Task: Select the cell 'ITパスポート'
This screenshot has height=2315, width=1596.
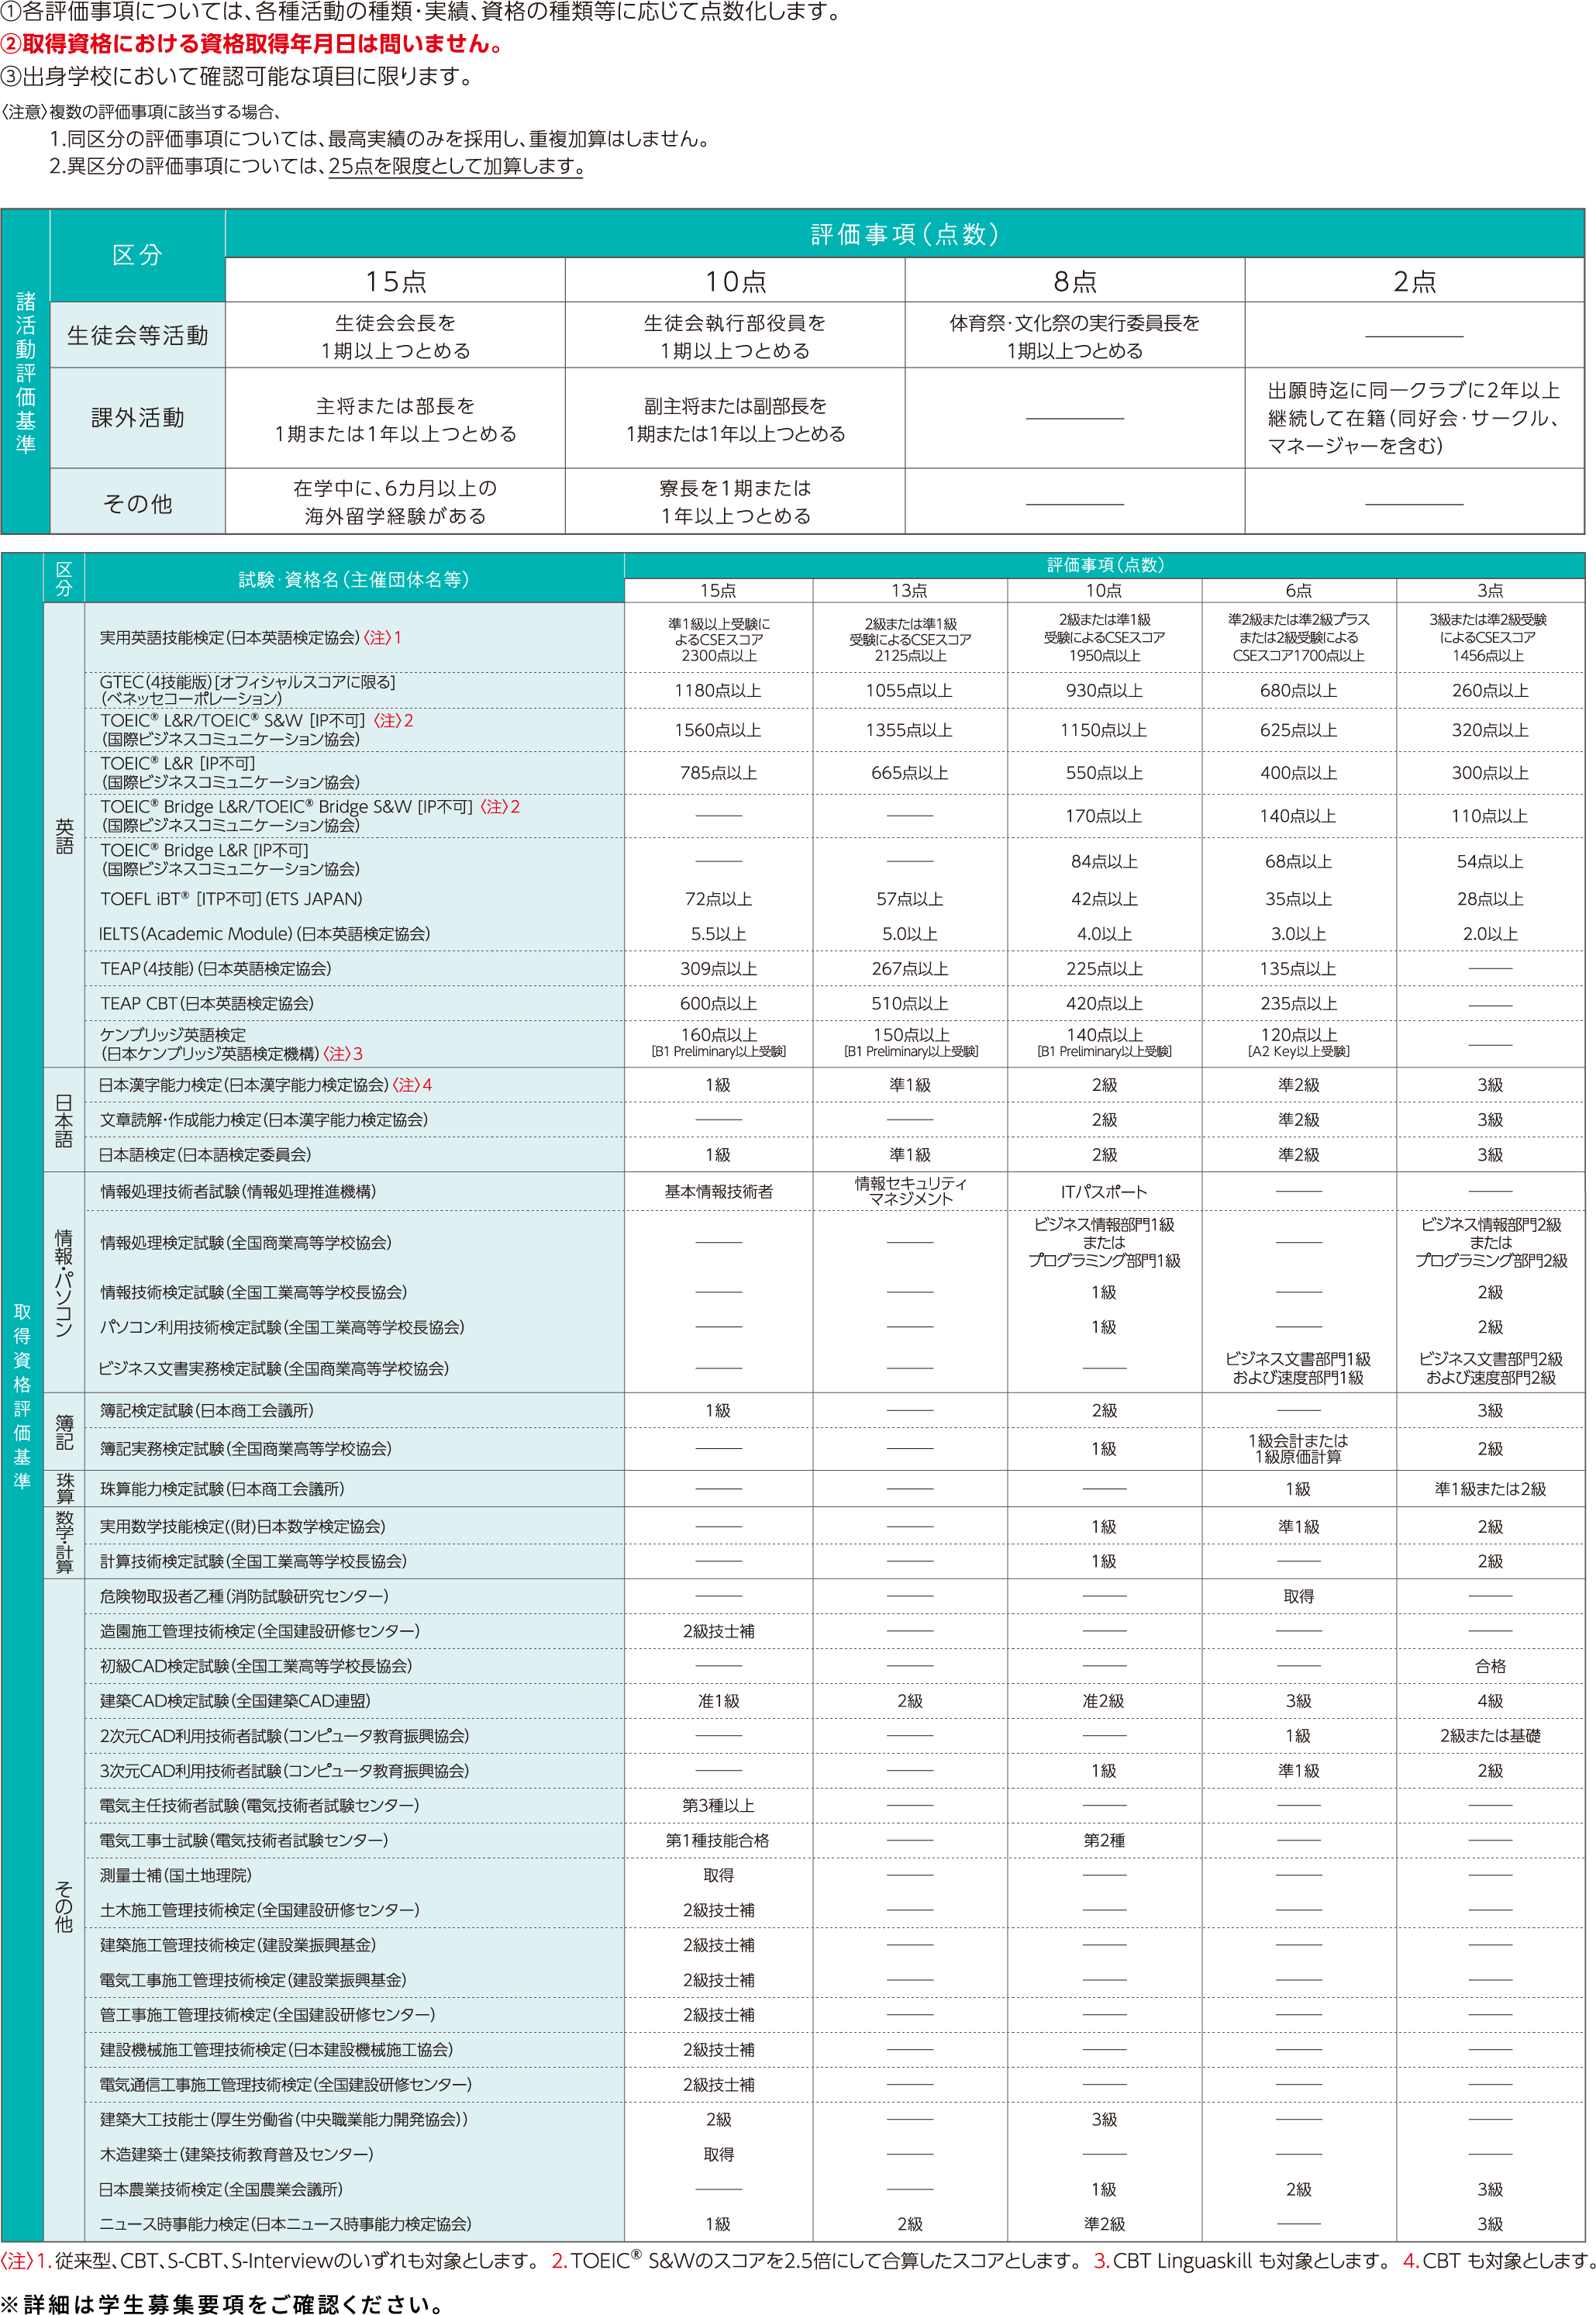Action: click(1103, 1192)
